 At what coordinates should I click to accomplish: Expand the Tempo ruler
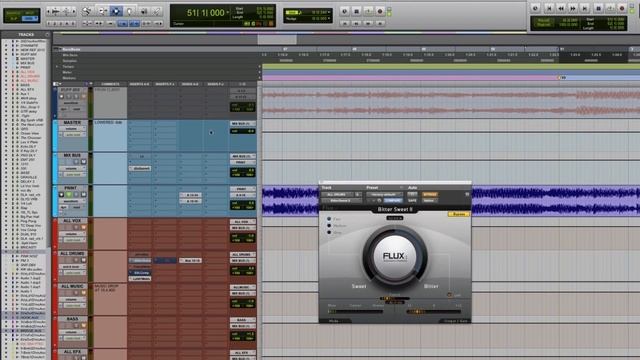point(57,67)
